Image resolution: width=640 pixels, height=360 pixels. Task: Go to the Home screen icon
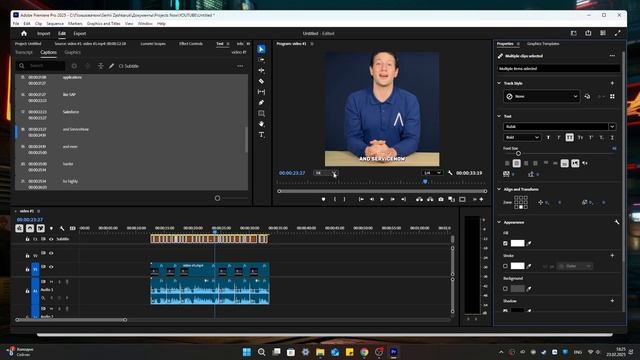(x=24, y=33)
